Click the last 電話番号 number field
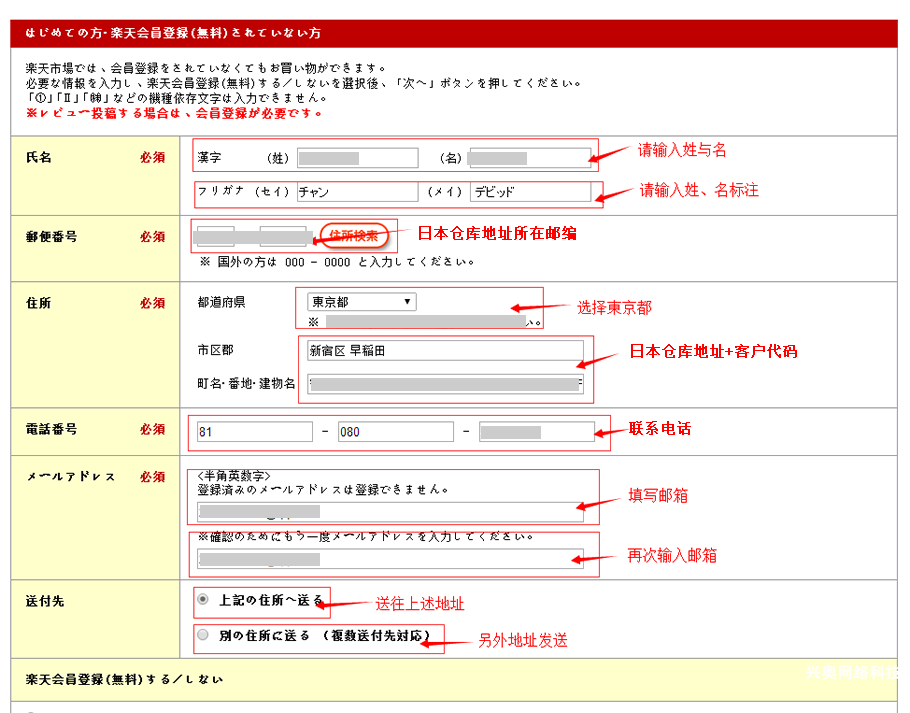Screen dimensions: 910x713 coord(536,432)
